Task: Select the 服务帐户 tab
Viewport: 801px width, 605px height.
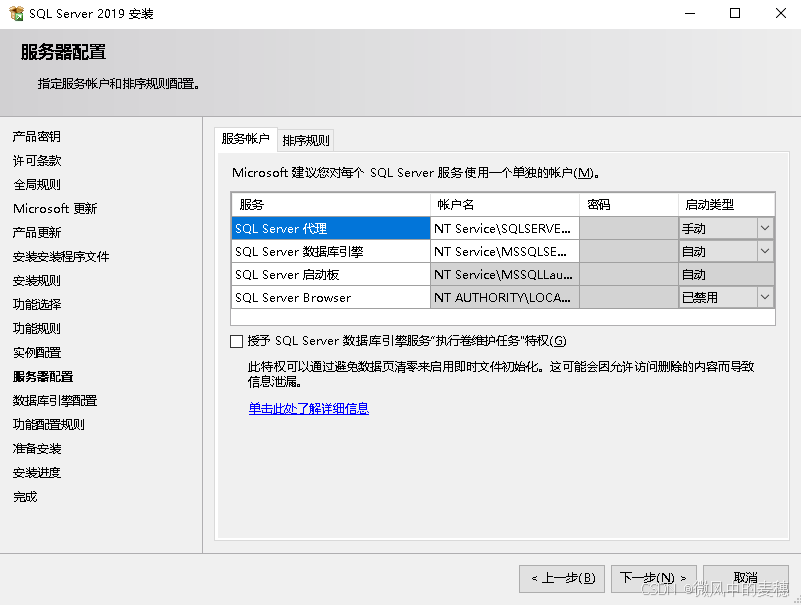Action: click(246, 139)
